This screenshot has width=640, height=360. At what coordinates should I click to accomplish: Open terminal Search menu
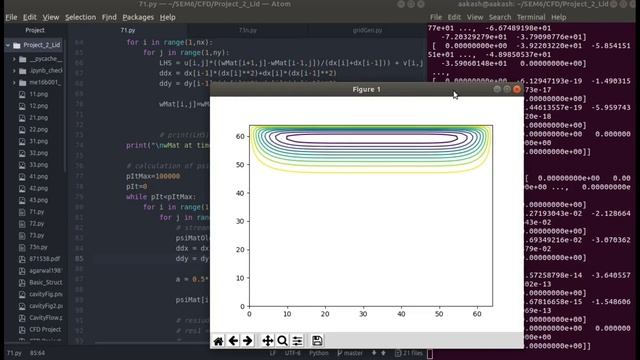pos(500,17)
